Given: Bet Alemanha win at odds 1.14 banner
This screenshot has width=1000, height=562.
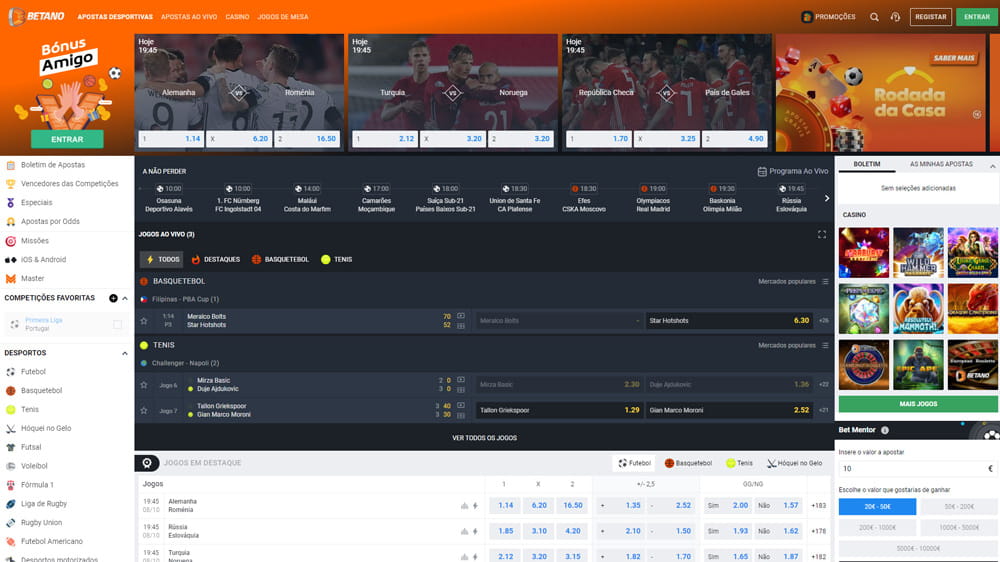Looking at the screenshot, I should tap(171, 138).
